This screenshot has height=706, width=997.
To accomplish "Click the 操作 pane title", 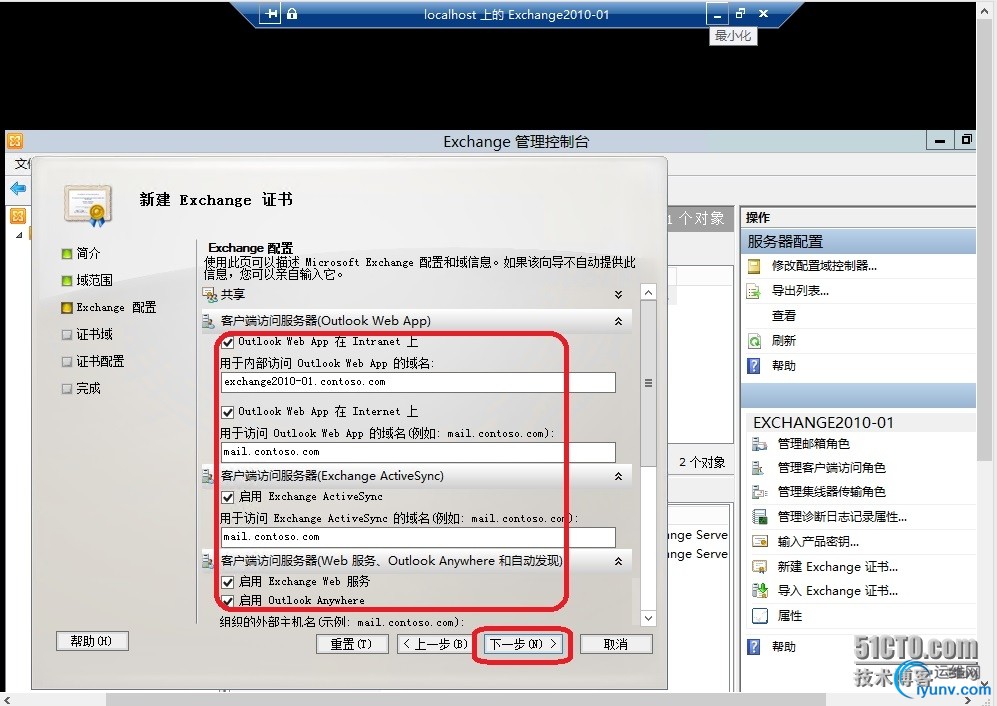I will click(x=758, y=218).
